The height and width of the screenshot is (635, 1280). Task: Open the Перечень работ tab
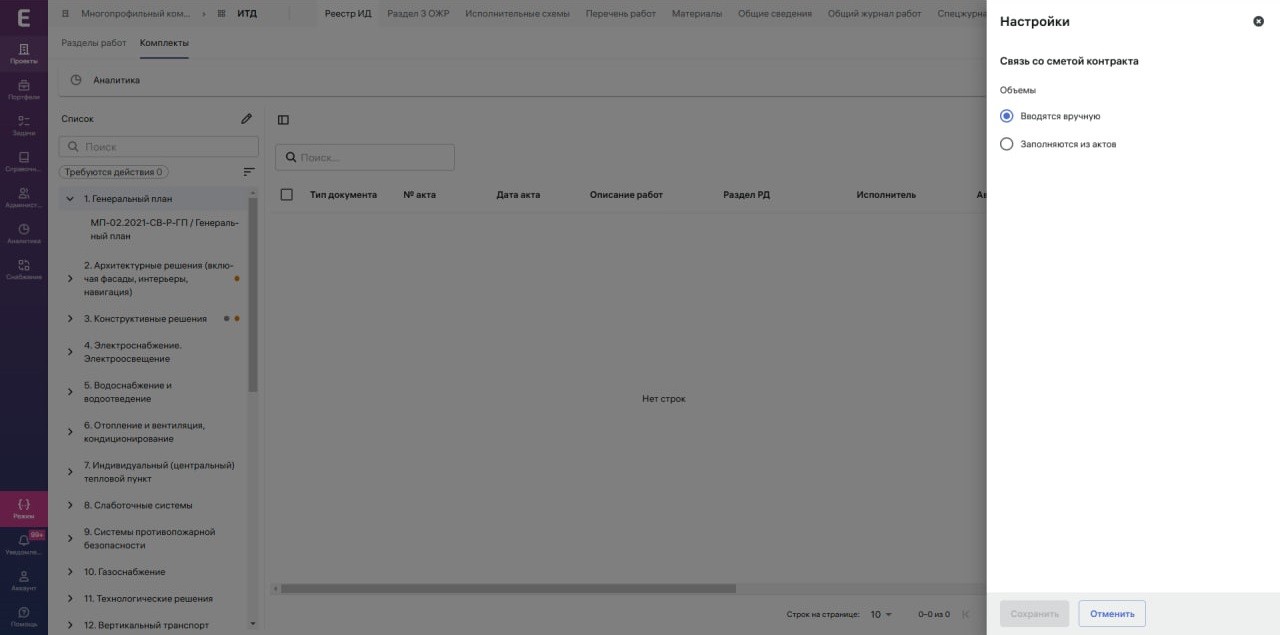tap(620, 14)
